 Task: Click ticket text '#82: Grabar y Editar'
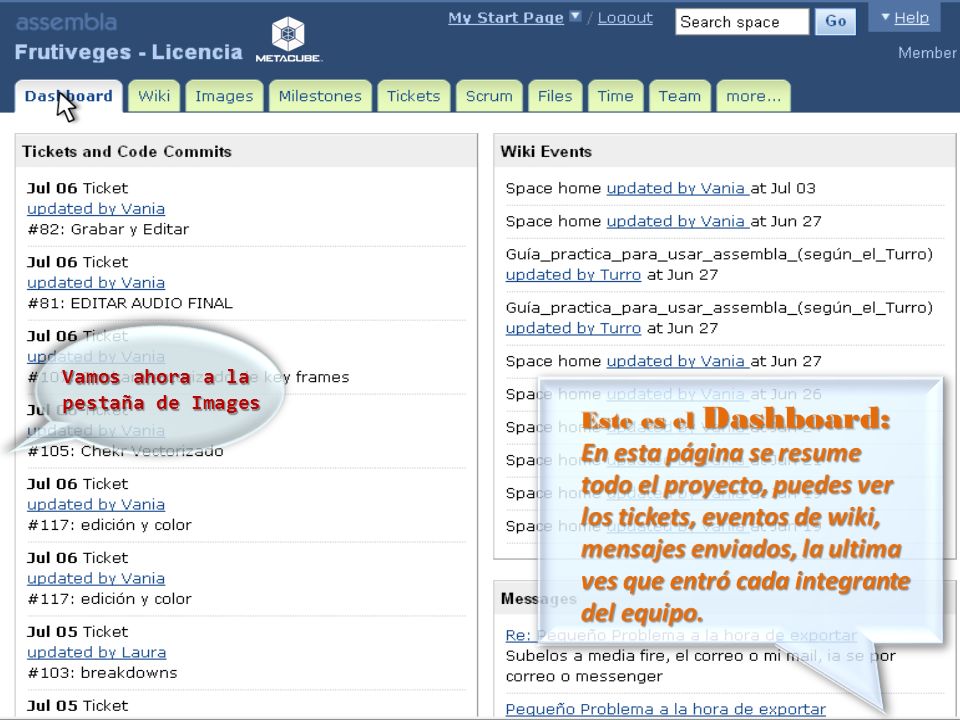pos(108,230)
